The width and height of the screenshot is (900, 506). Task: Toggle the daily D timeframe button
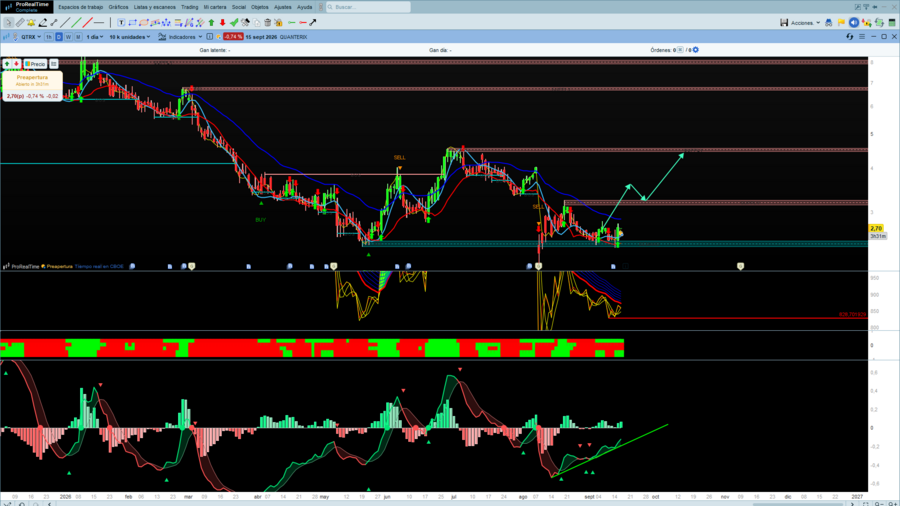(x=59, y=37)
